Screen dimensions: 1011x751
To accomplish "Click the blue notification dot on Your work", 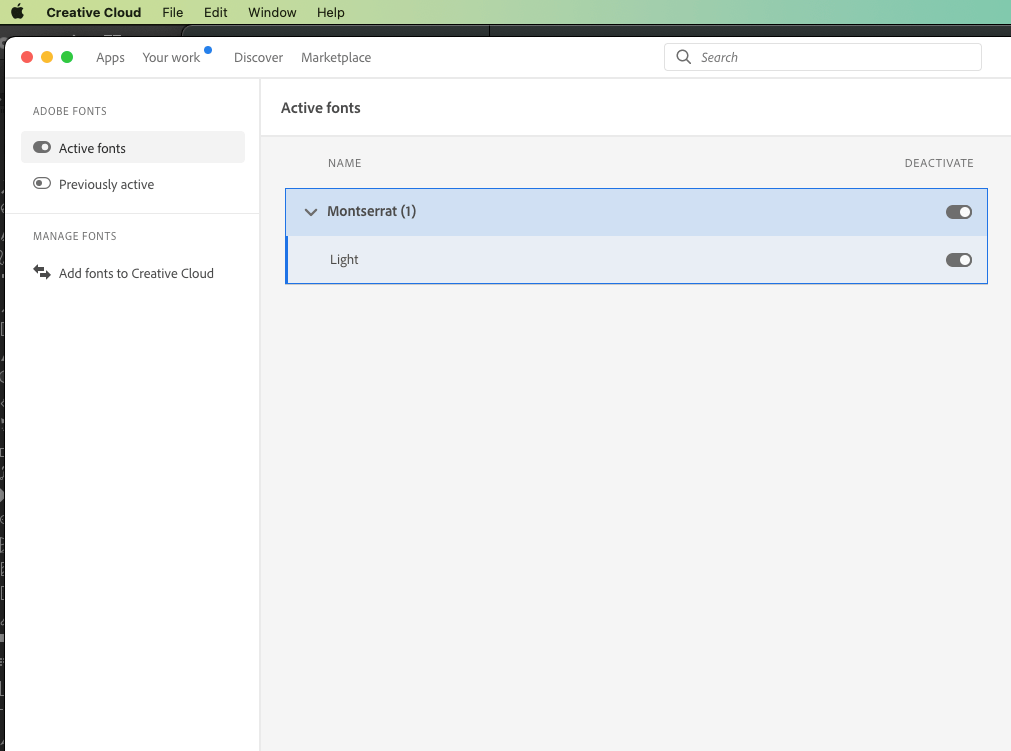I will tap(208, 50).
